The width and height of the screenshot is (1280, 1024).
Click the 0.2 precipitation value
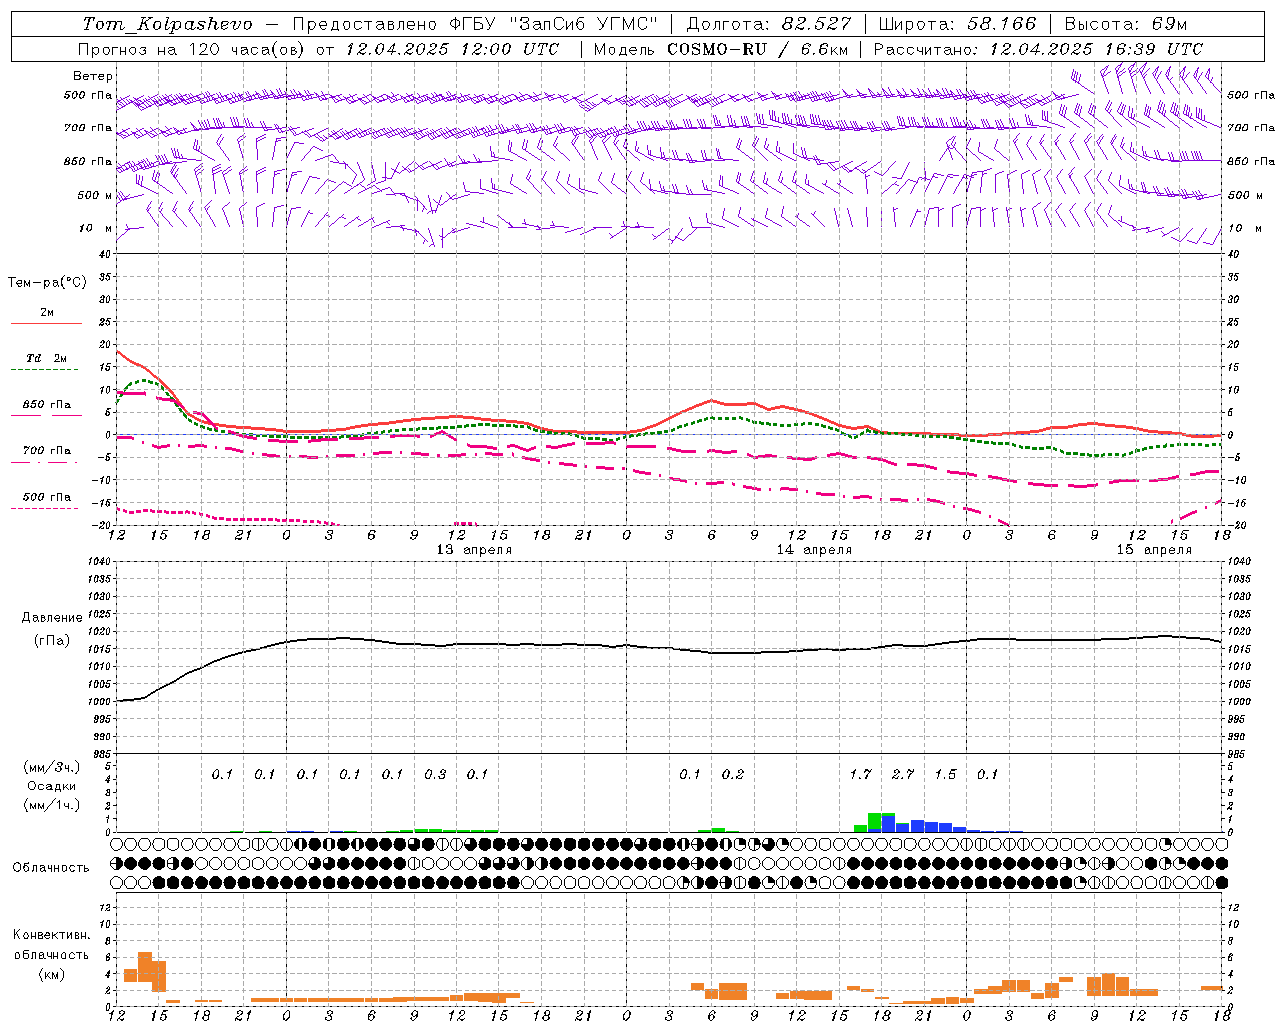[x=733, y=774]
